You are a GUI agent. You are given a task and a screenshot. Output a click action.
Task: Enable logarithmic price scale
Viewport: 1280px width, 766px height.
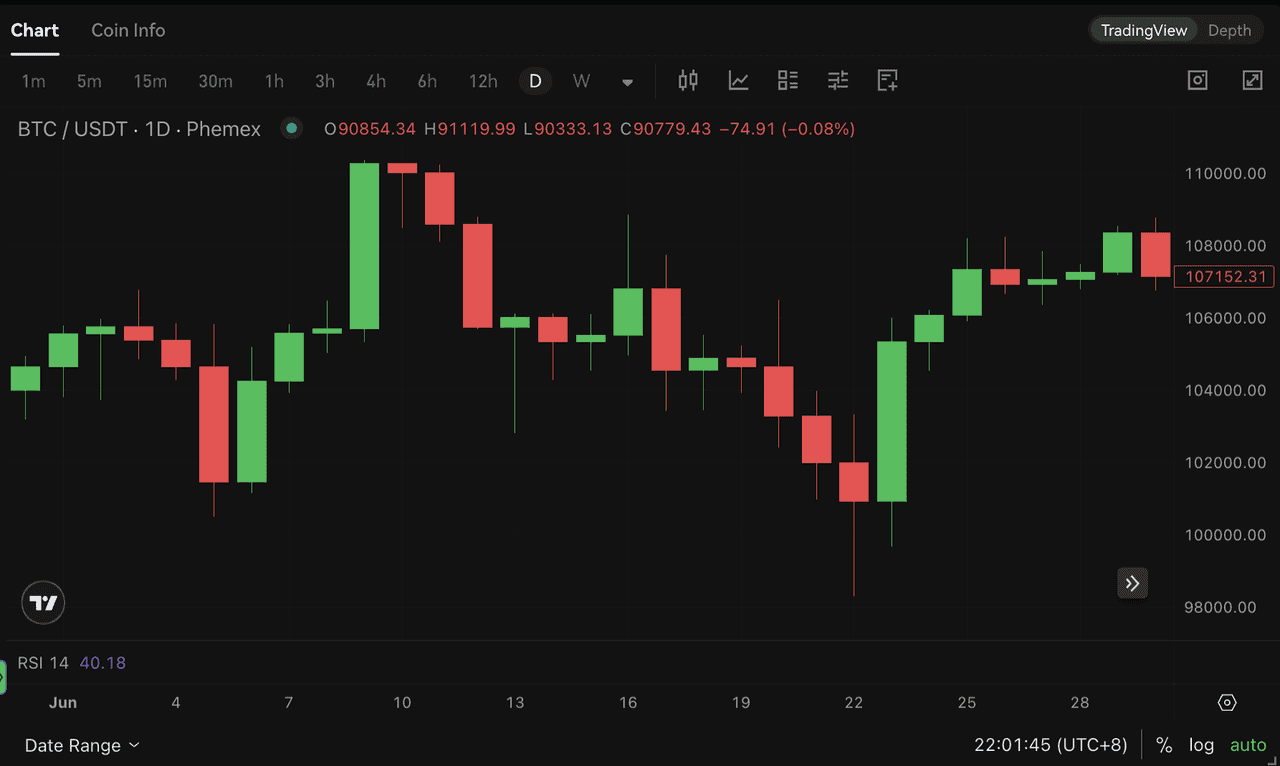1201,745
